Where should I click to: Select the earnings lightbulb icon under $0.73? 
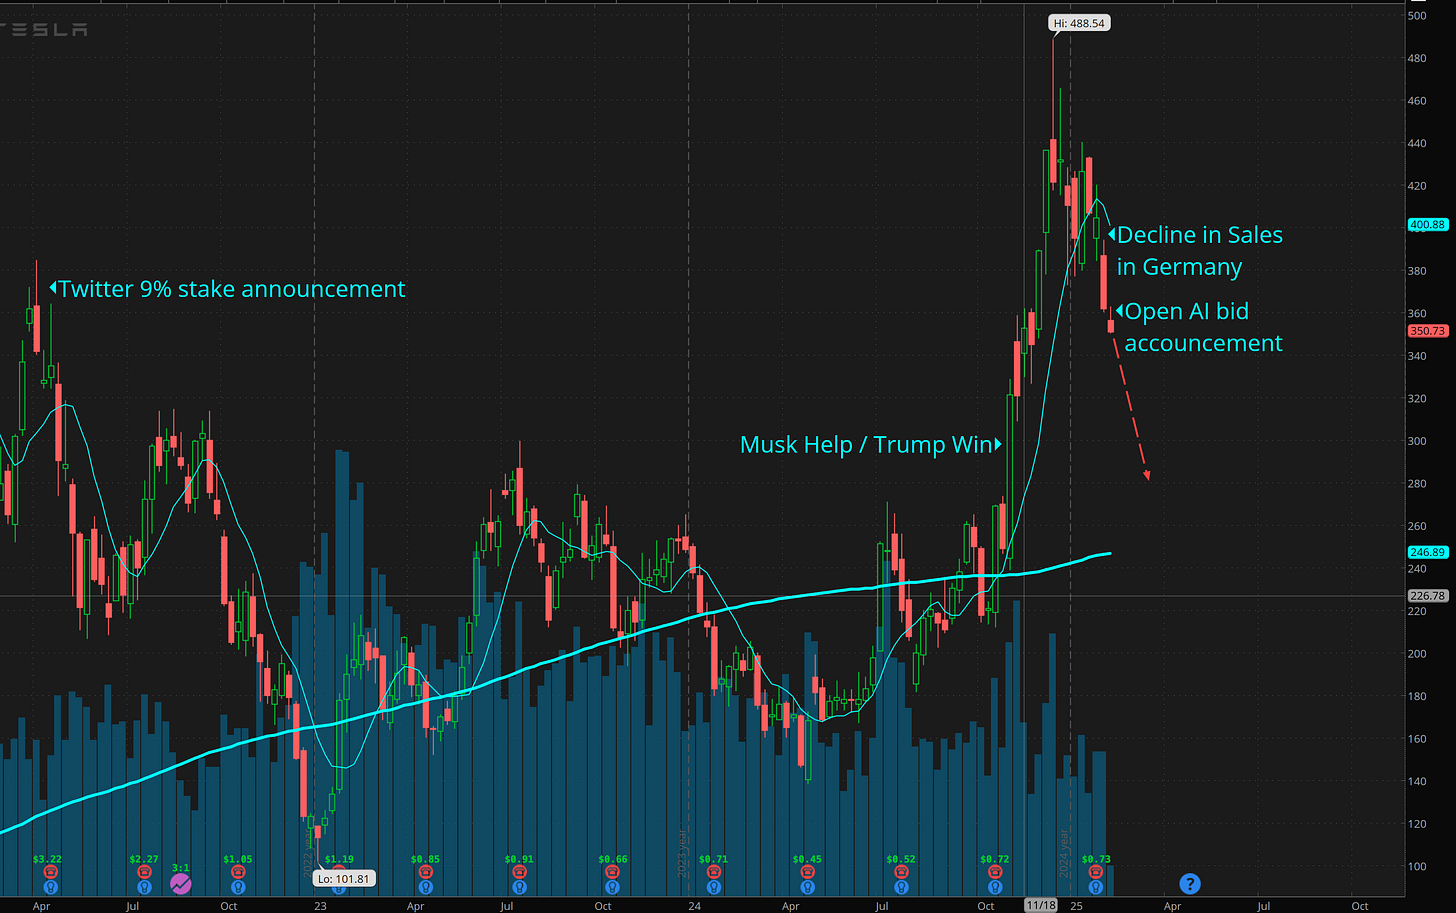[1096, 886]
